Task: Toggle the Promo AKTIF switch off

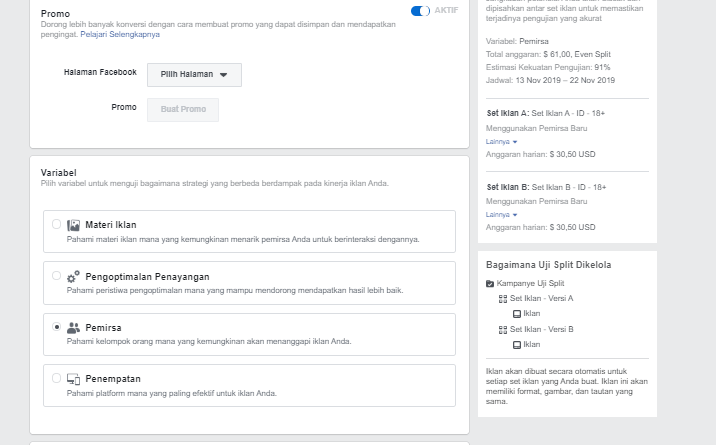Action: 420,11
